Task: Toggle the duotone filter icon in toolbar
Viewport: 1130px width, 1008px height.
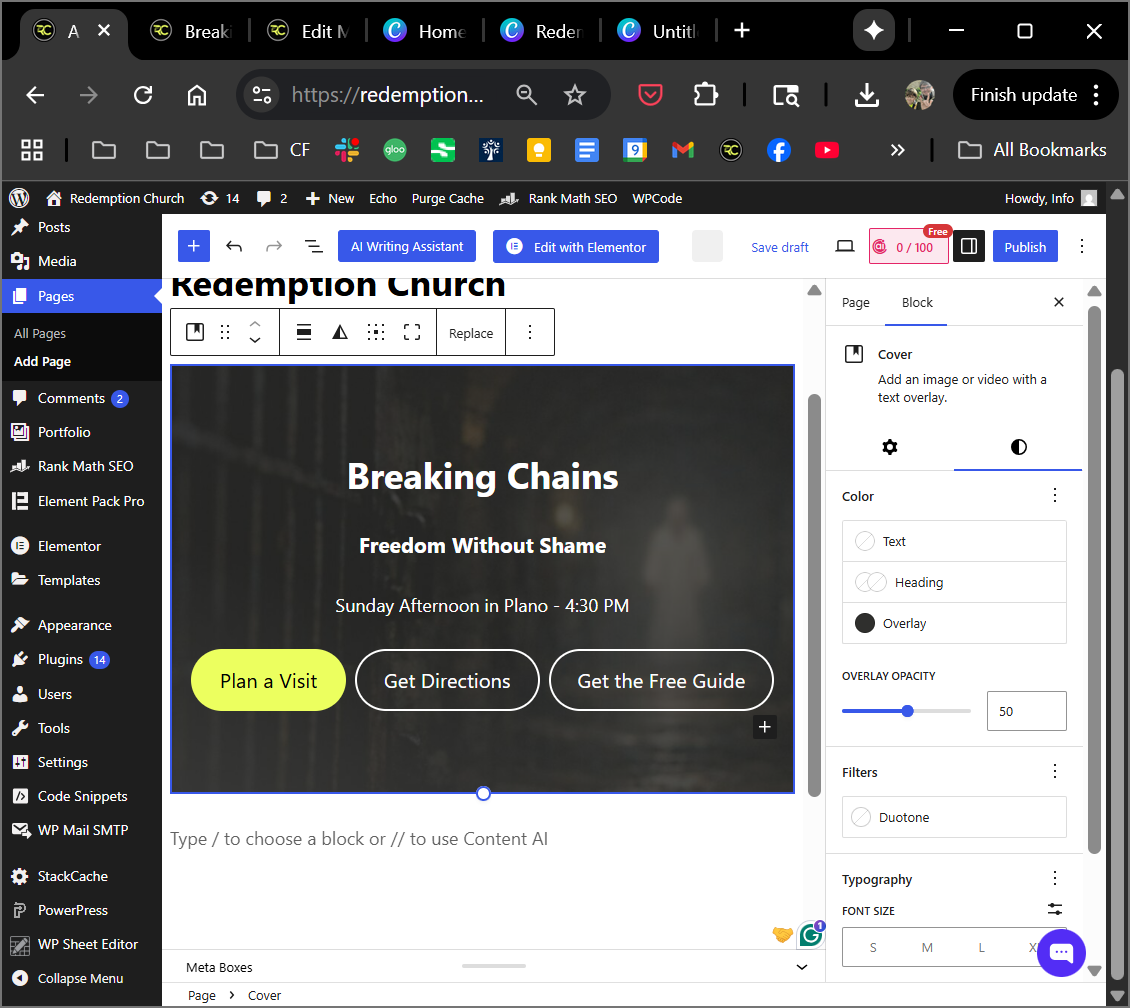Action: pos(340,333)
